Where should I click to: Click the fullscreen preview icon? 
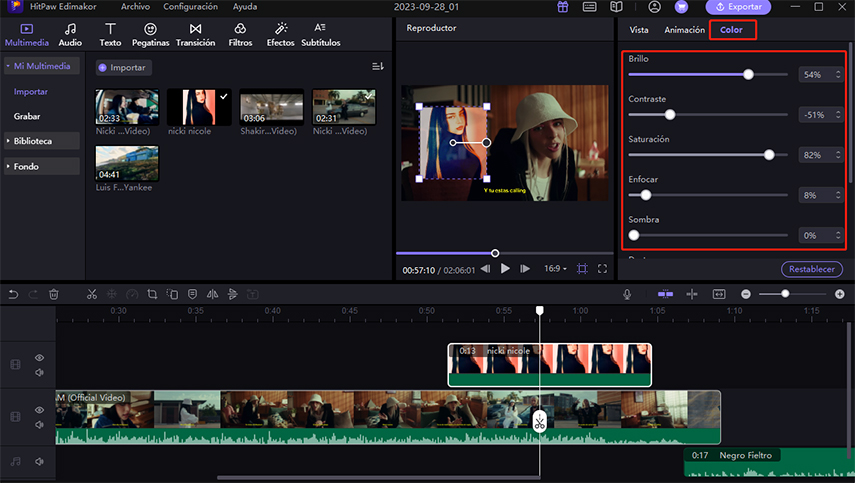[603, 269]
